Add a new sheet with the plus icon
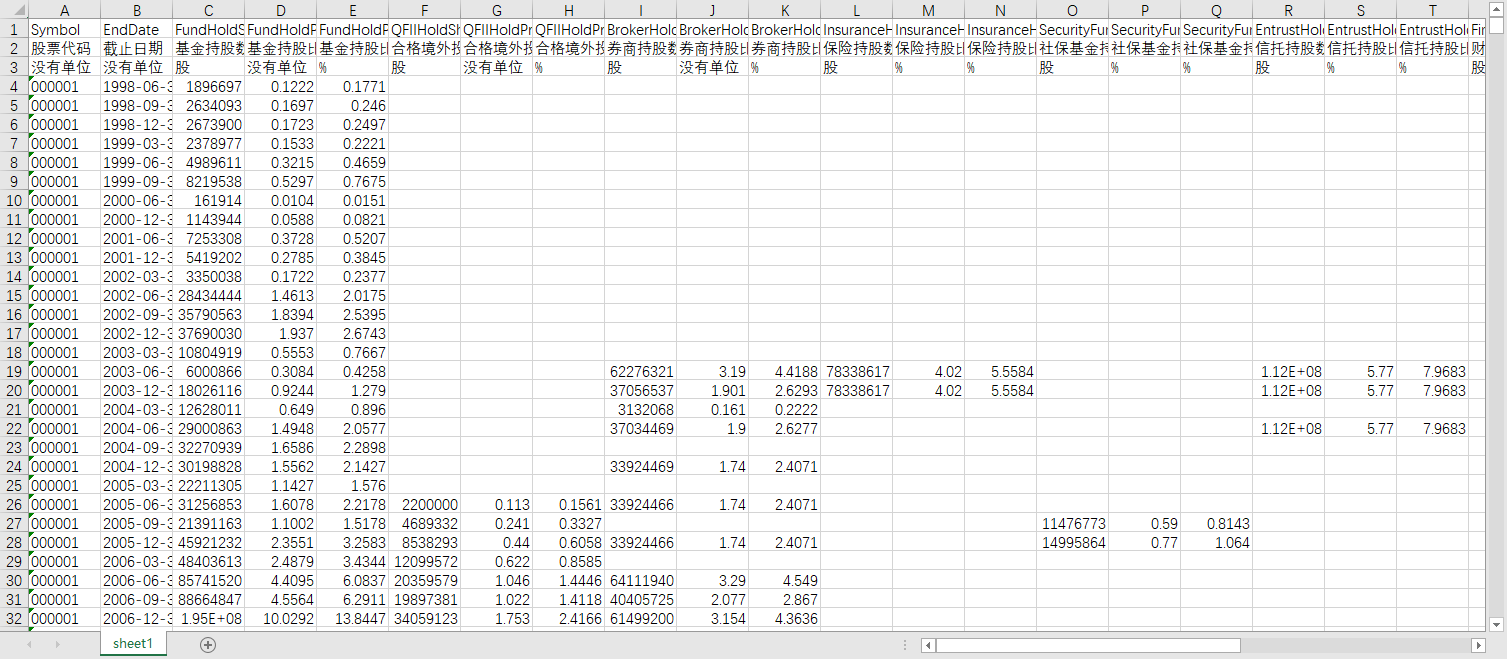Image resolution: width=1507 pixels, height=659 pixels. pos(208,645)
